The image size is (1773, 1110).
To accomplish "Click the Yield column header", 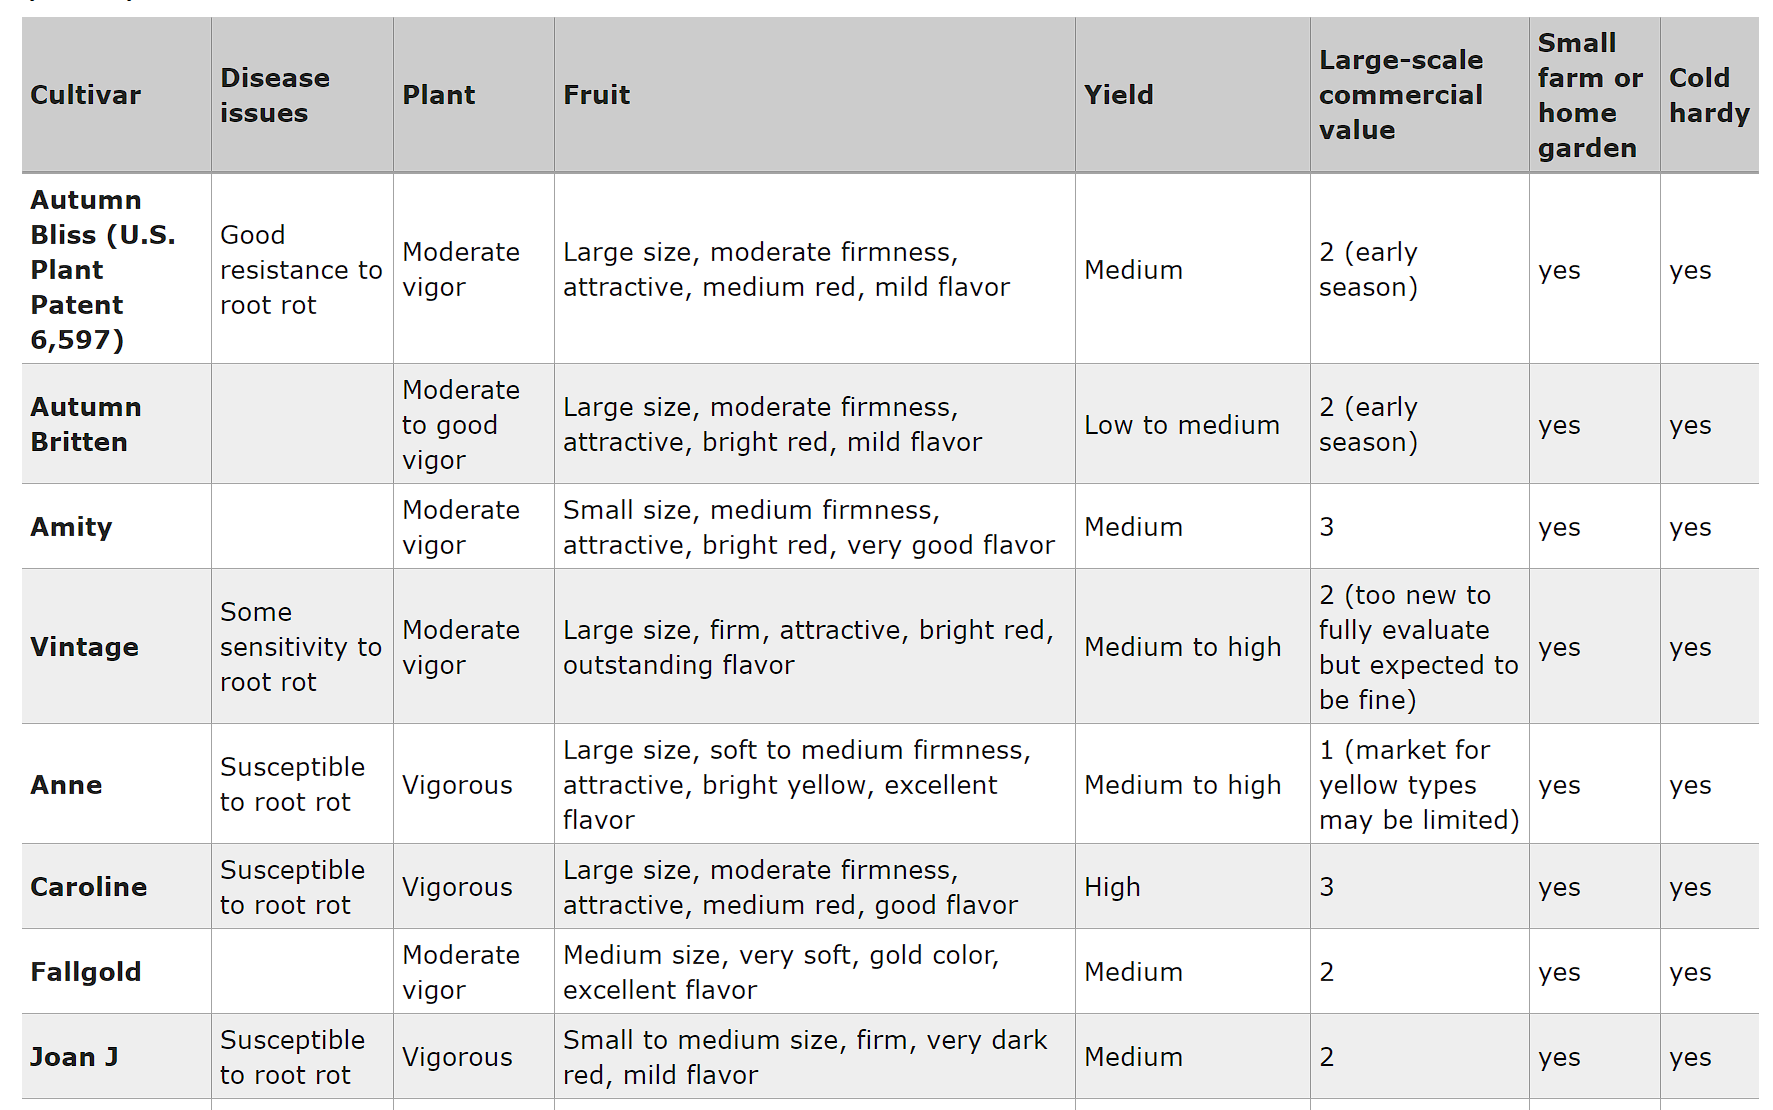I will (1118, 95).
